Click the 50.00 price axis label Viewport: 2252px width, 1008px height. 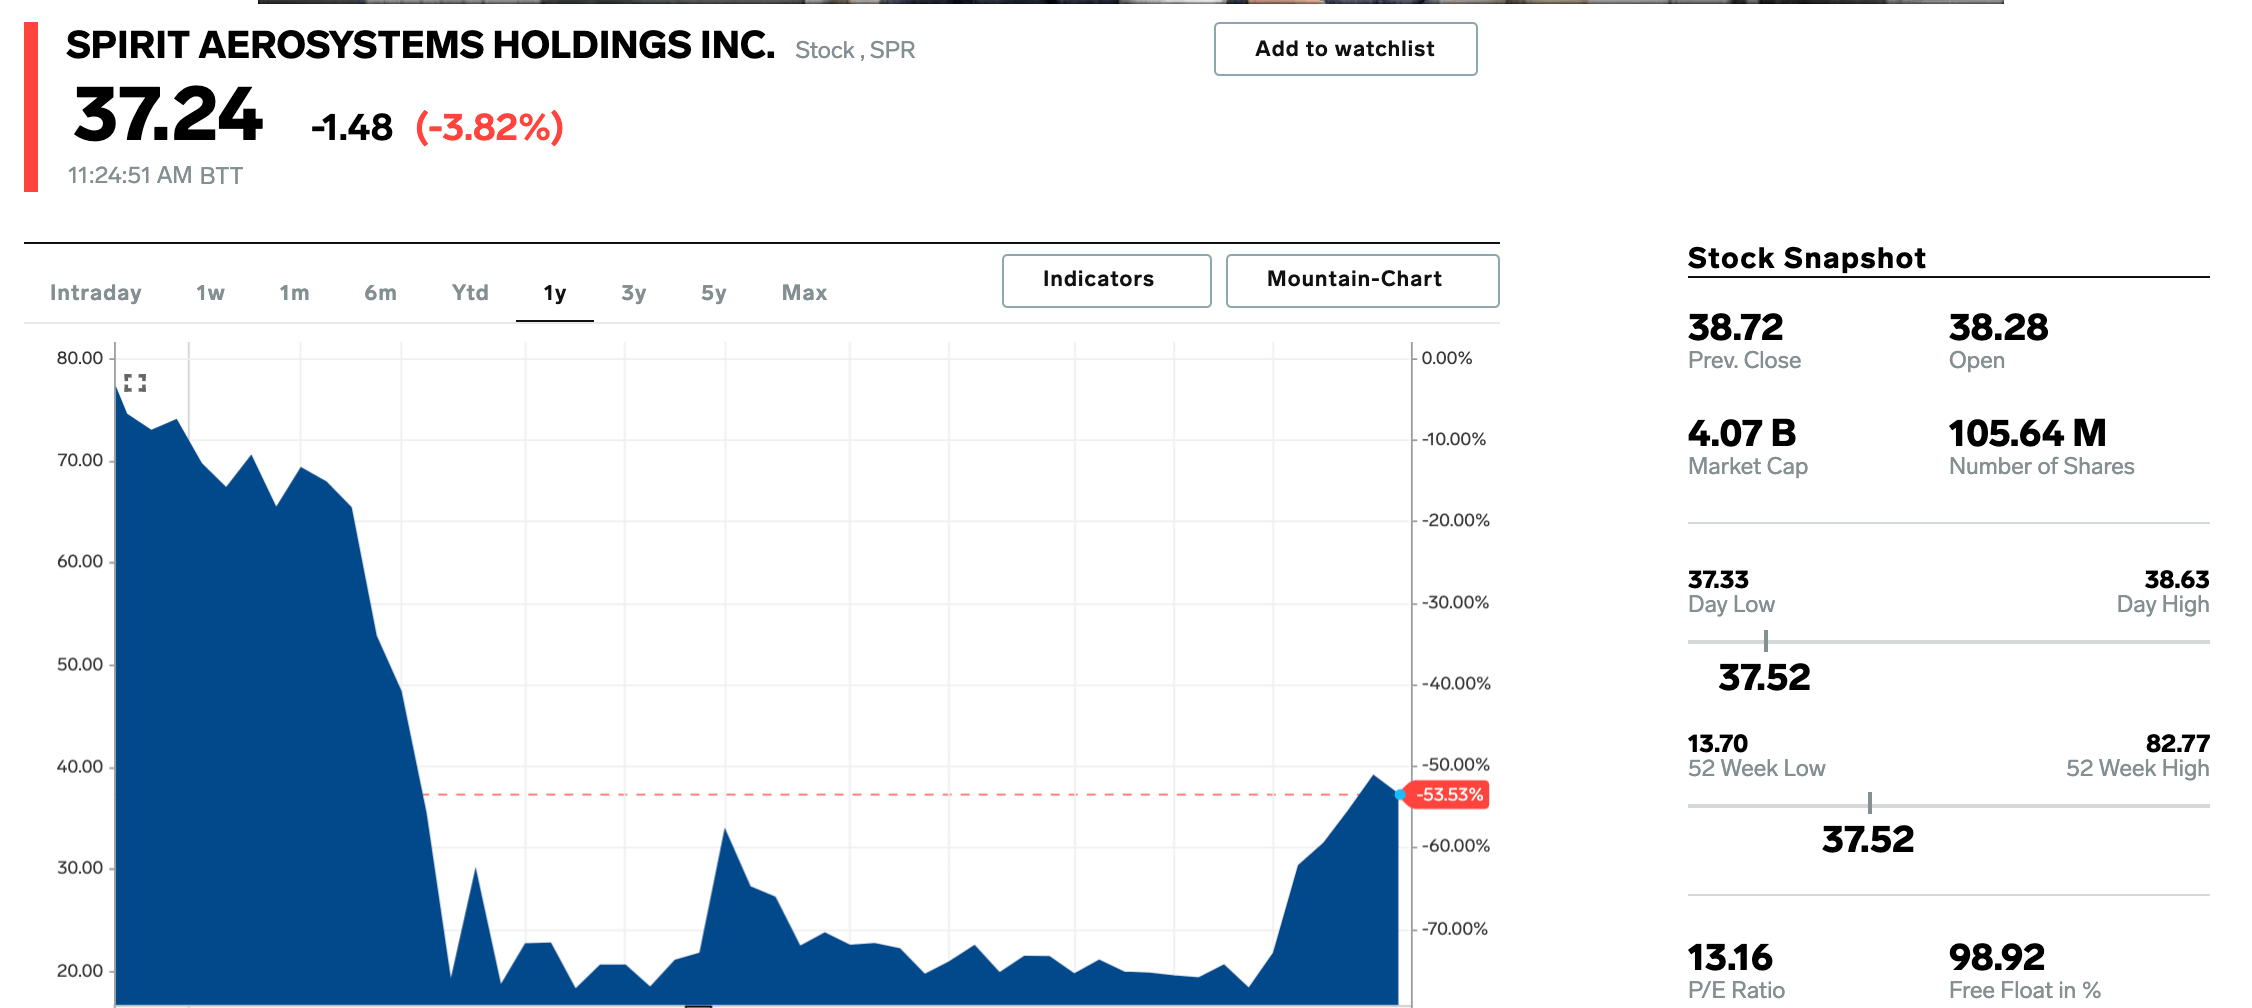point(80,665)
